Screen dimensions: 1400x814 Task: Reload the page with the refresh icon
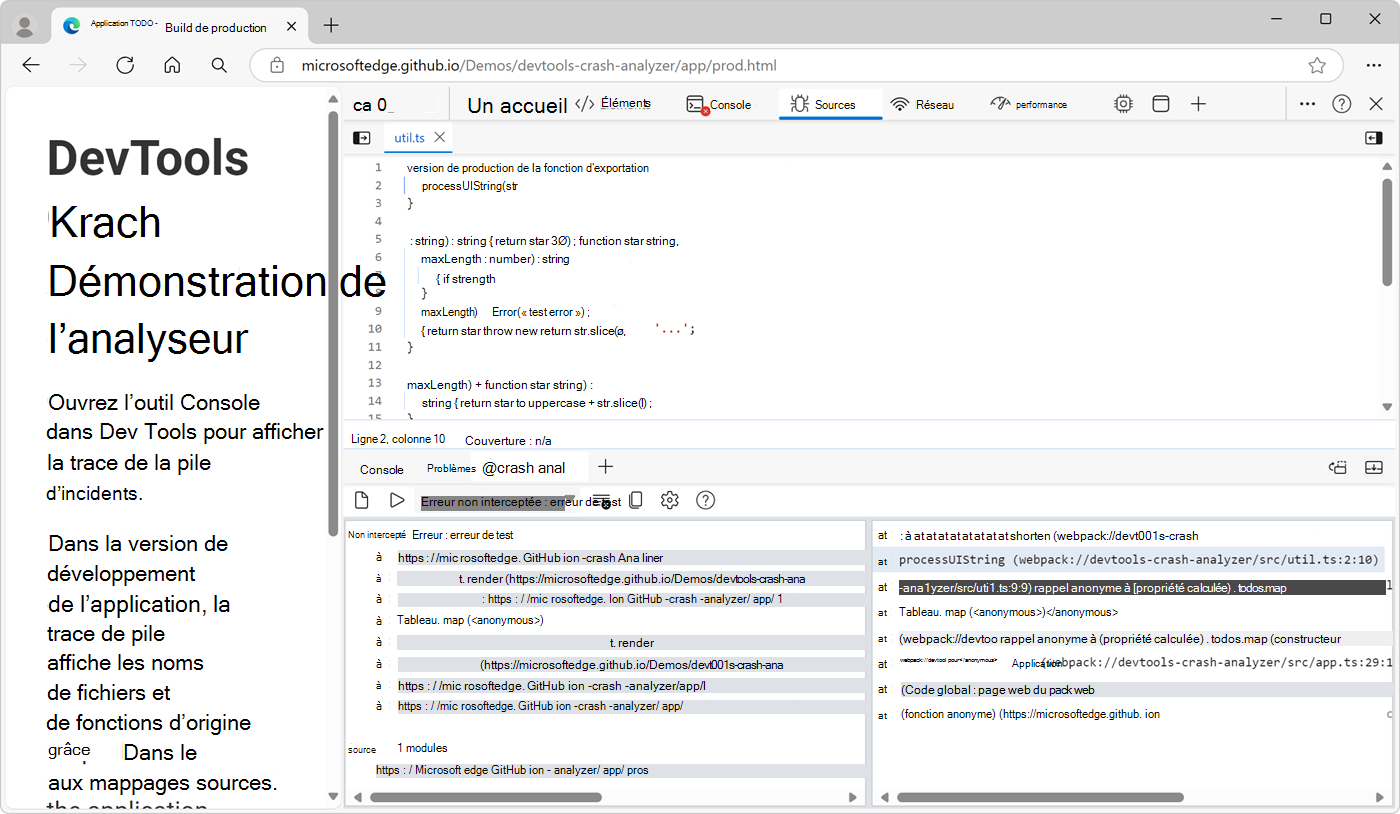(x=124, y=64)
